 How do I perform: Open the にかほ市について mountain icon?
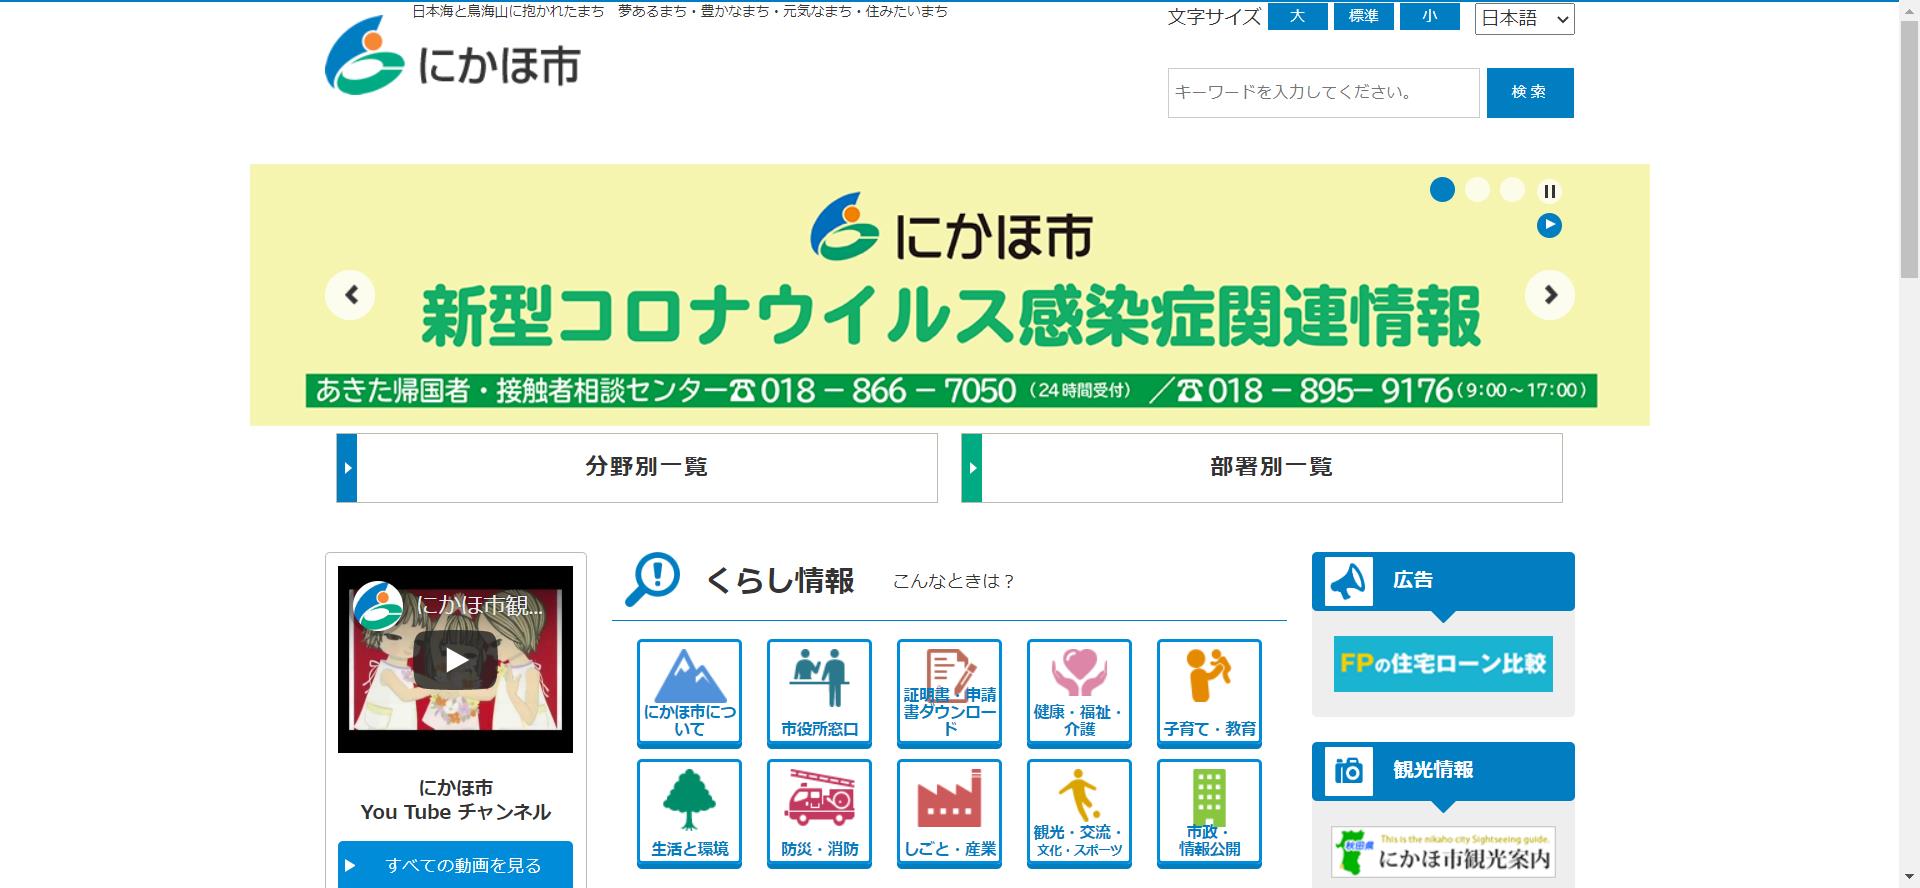click(x=689, y=693)
